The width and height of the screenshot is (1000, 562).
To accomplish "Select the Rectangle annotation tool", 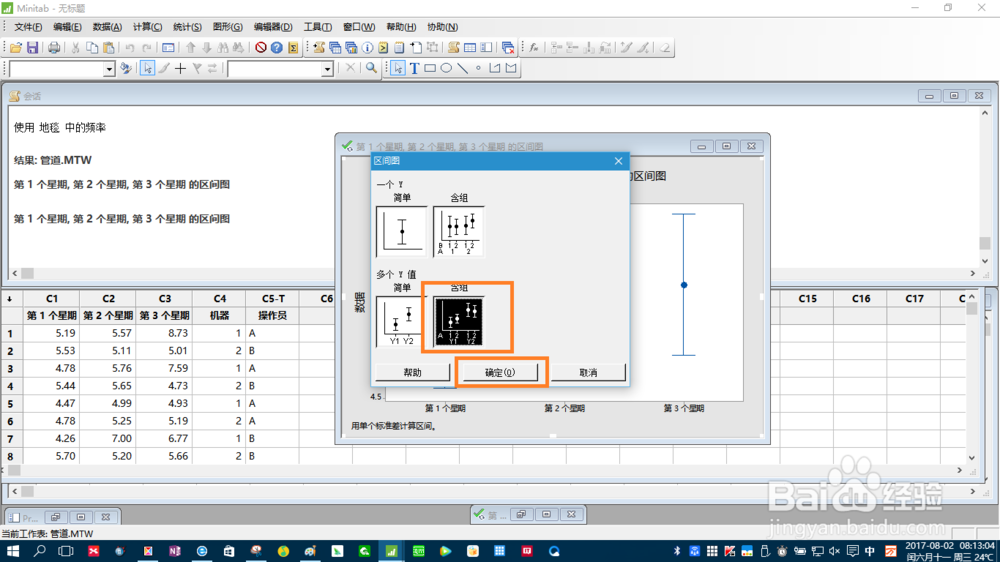I will tap(430, 68).
